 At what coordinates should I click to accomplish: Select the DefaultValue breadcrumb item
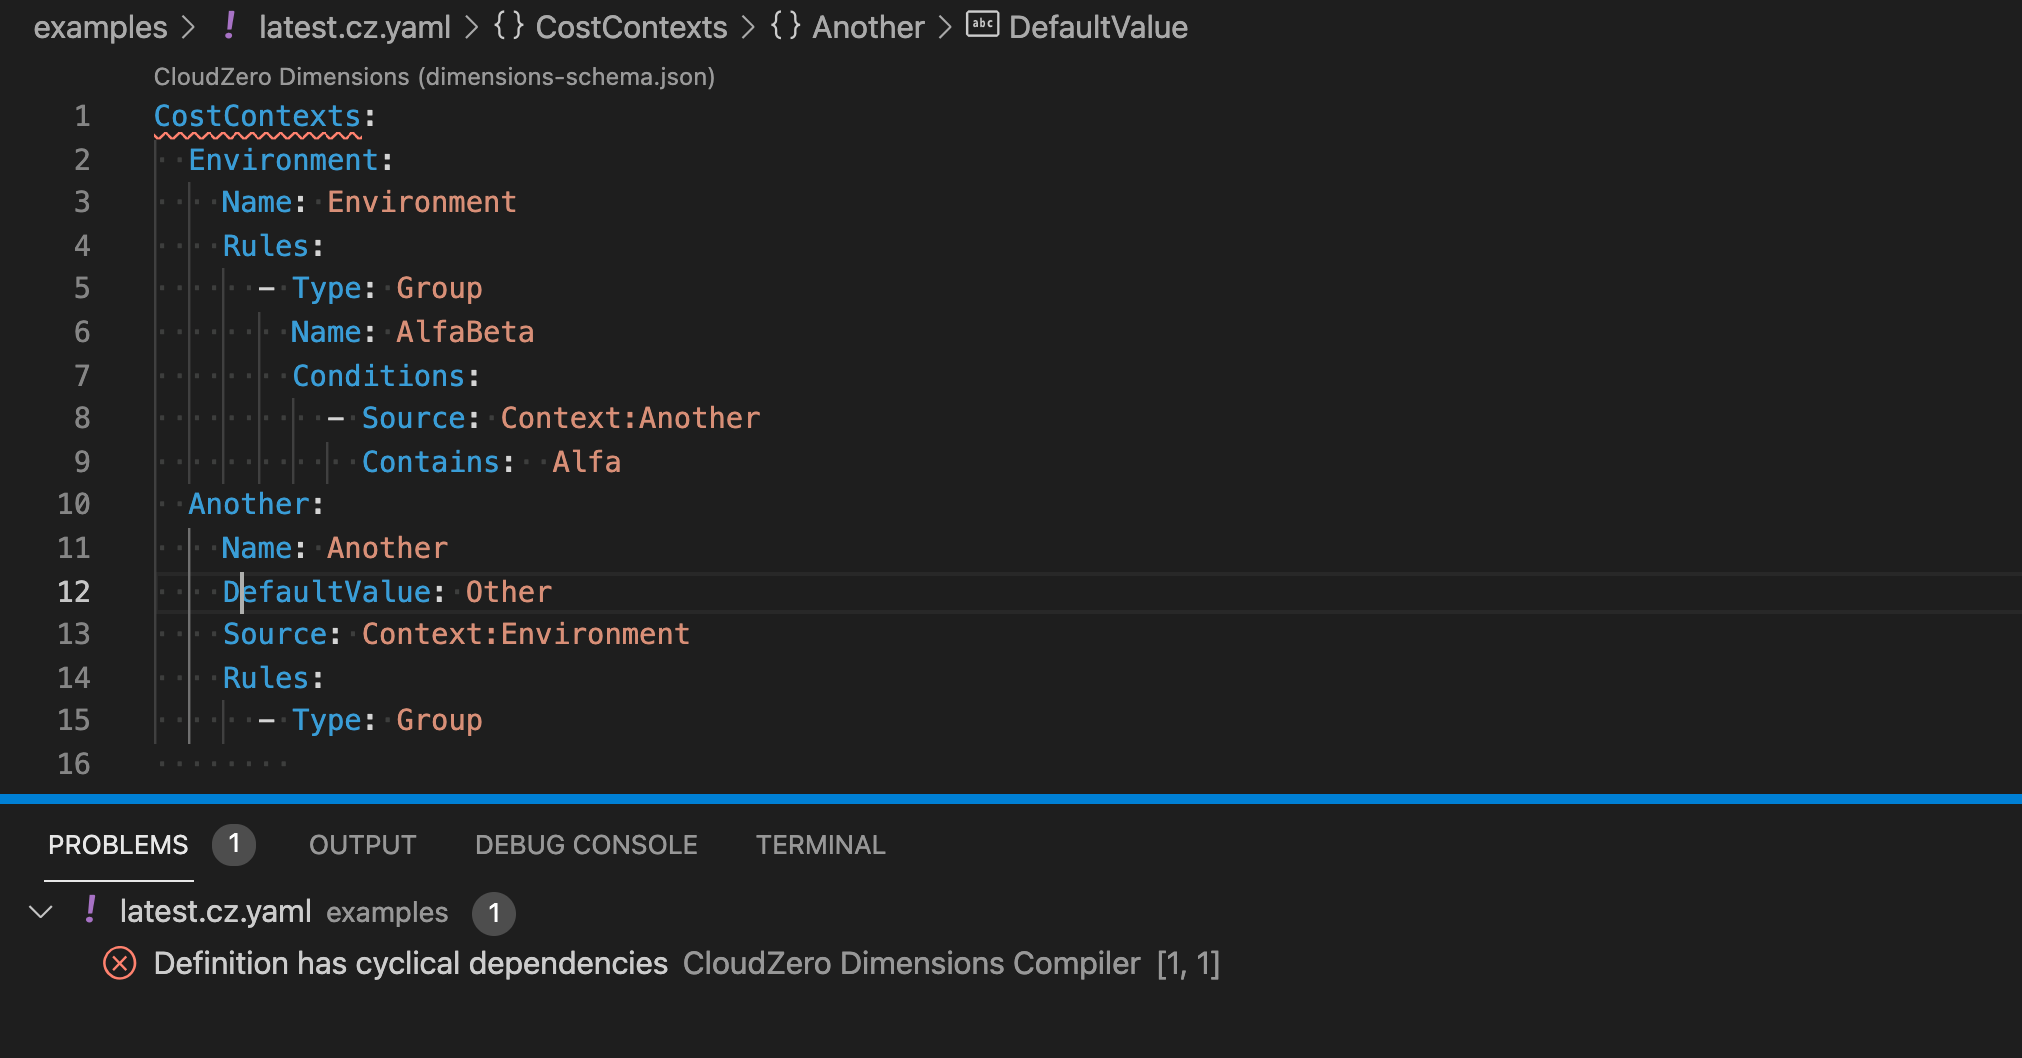point(1098,27)
